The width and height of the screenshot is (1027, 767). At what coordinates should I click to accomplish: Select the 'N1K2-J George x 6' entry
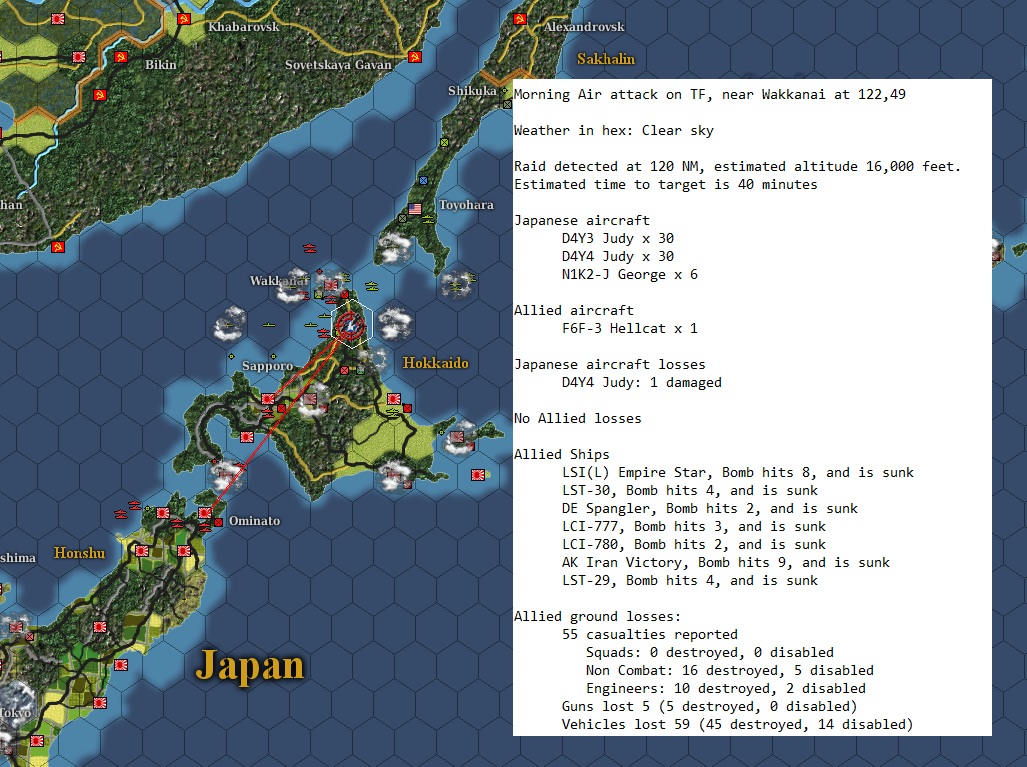coord(629,274)
